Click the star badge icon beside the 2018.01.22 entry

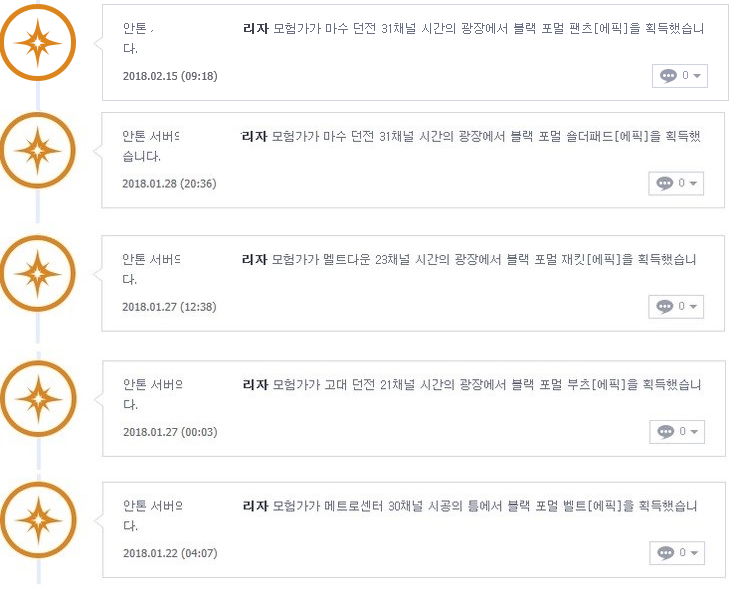point(38,520)
